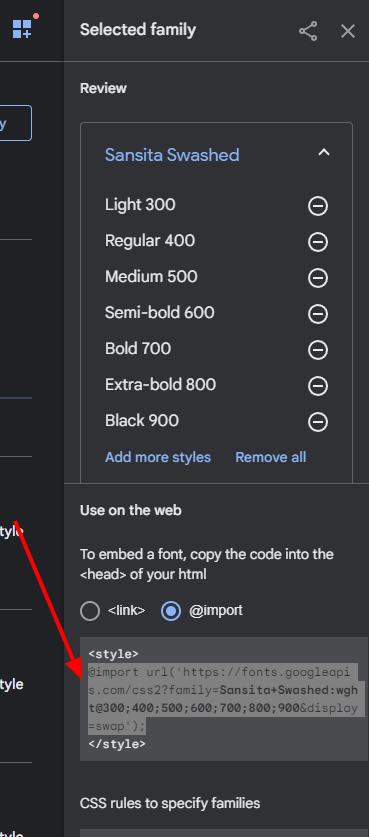This screenshot has width=369, height=837.
Task: Open the selected families grid icon
Action: 23,28
